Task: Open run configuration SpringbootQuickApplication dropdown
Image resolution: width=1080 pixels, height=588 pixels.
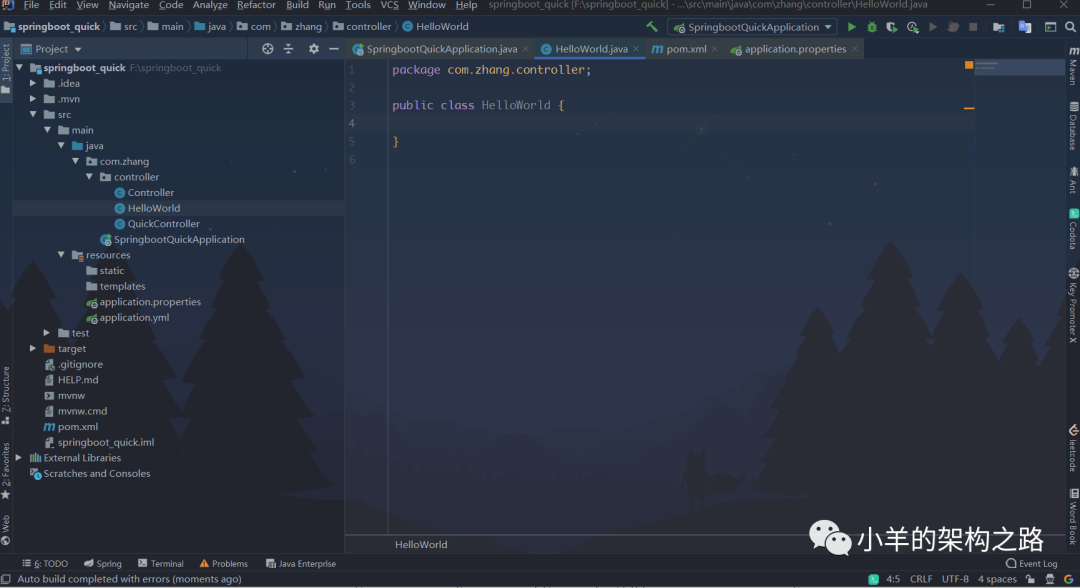Action: coord(753,27)
